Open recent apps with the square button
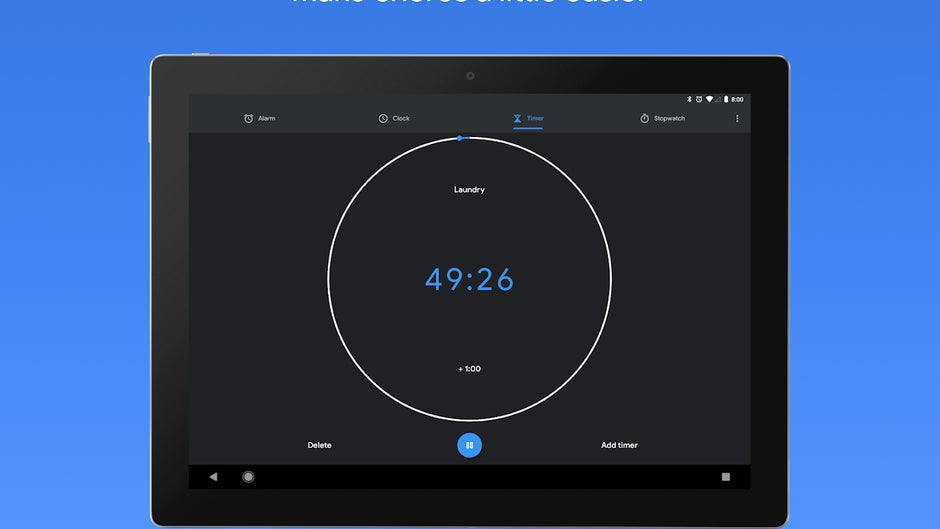 (726, 477)
